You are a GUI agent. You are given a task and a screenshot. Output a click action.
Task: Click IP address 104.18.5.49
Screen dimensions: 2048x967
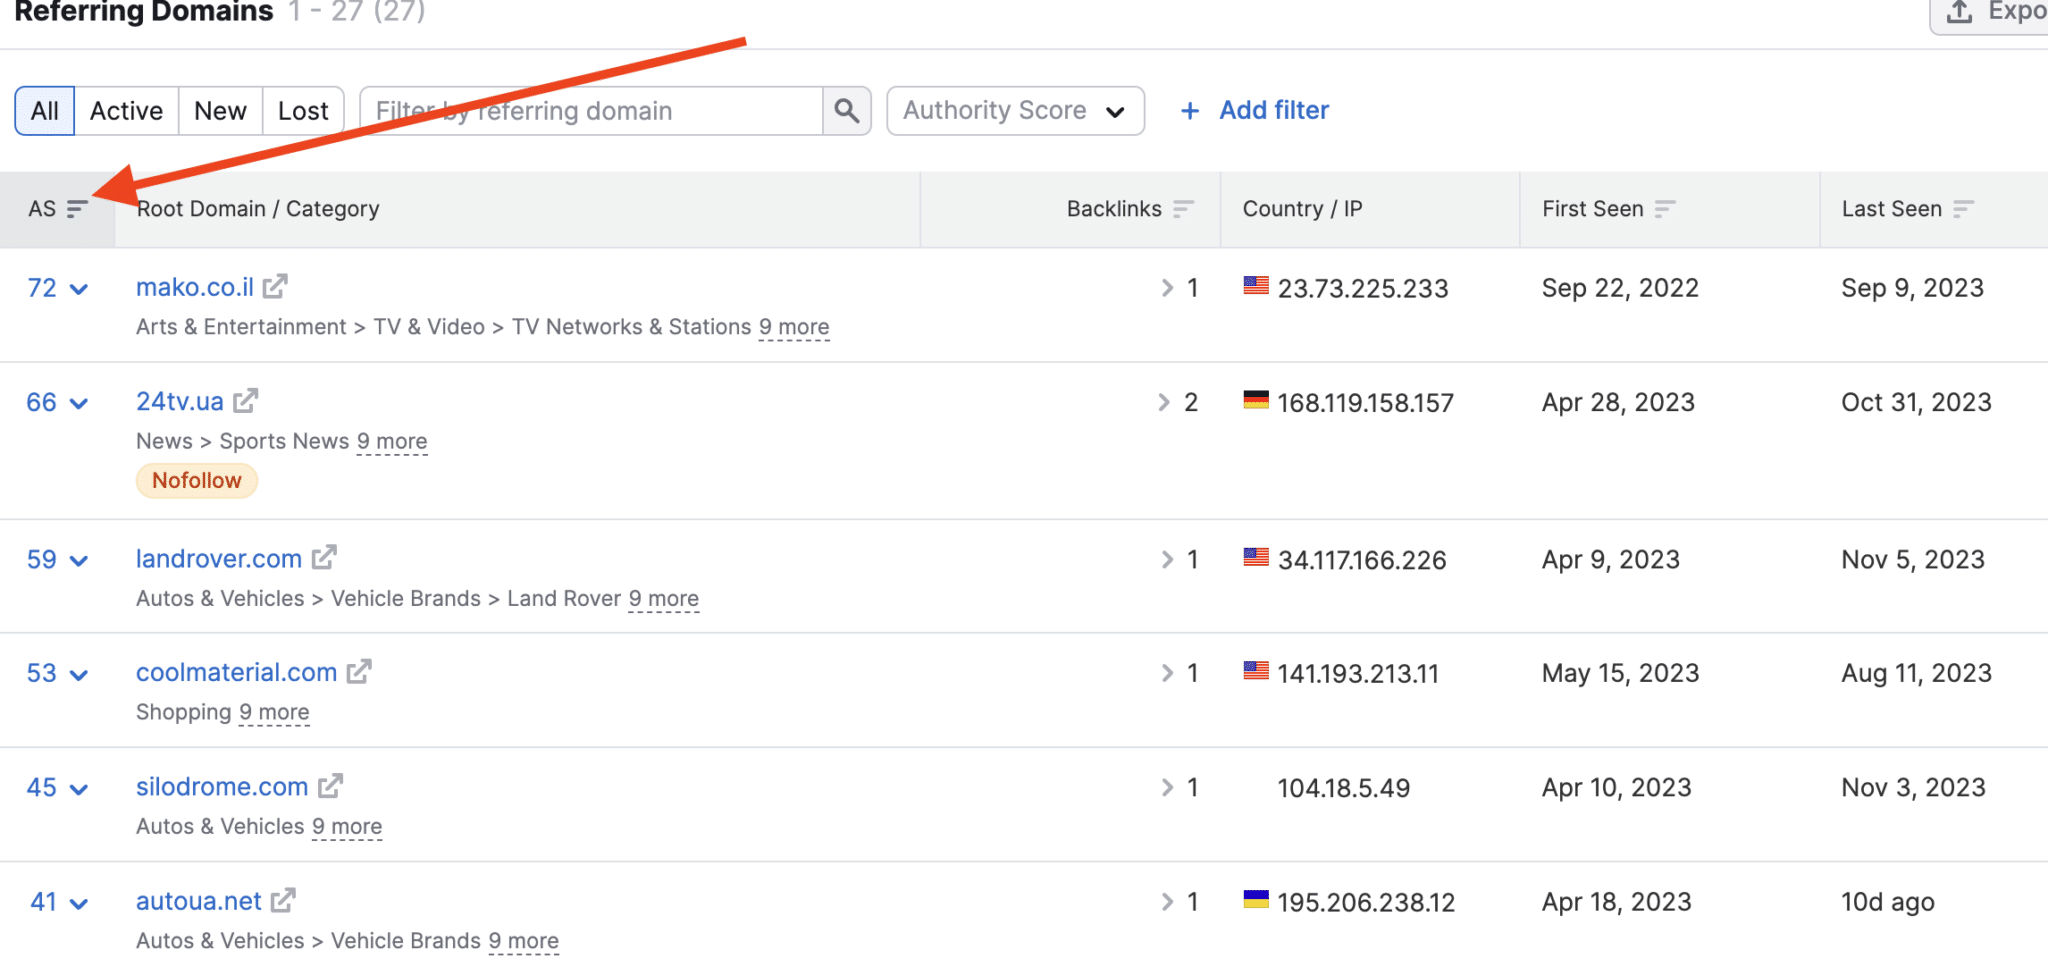[1343, 788]
